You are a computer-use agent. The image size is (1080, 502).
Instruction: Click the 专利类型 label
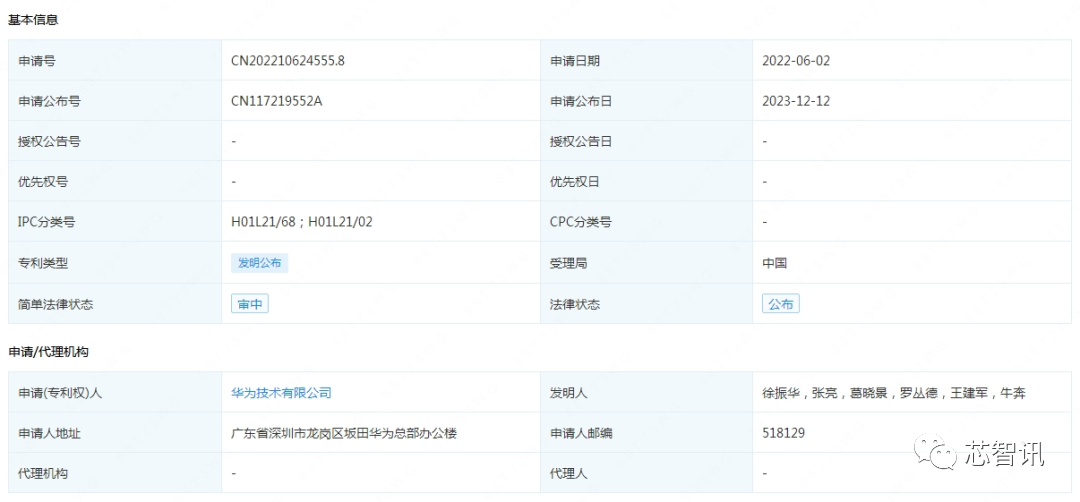43,262
